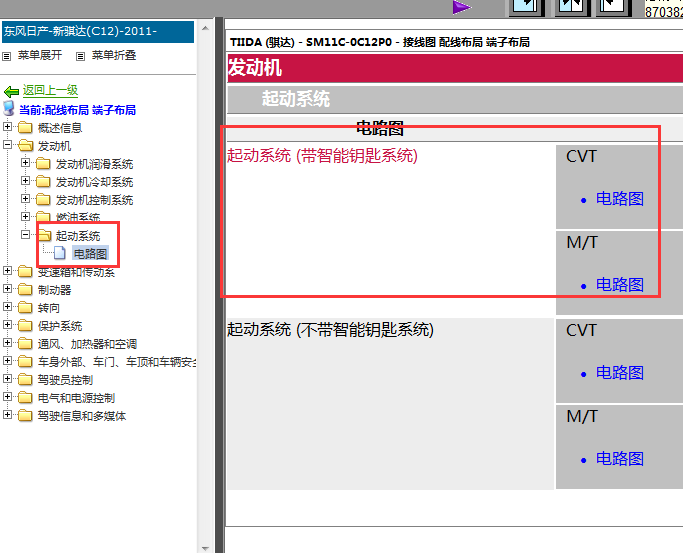Viewport: 683px width, 553px height.
Task: Click the first pane layout icon in toolbar
Action: (x=526, y=6)
